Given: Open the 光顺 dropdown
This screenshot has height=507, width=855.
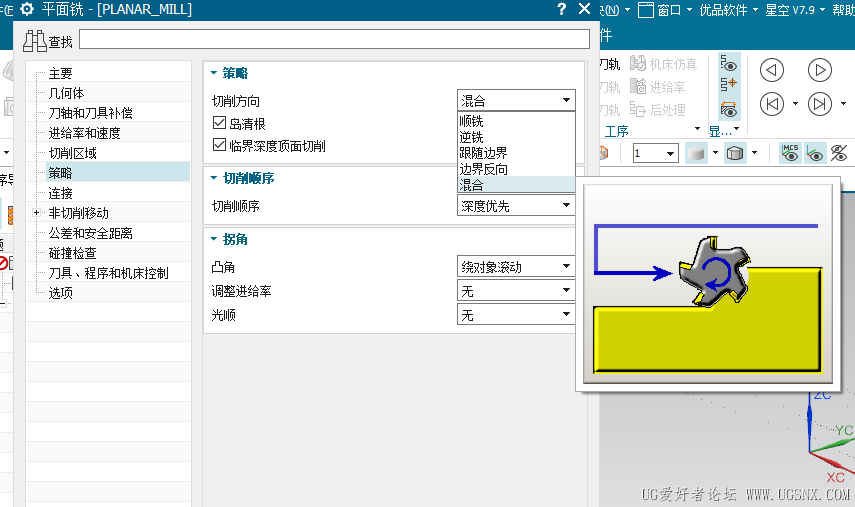Looking at the screenshot, I should tap(516, 315).
